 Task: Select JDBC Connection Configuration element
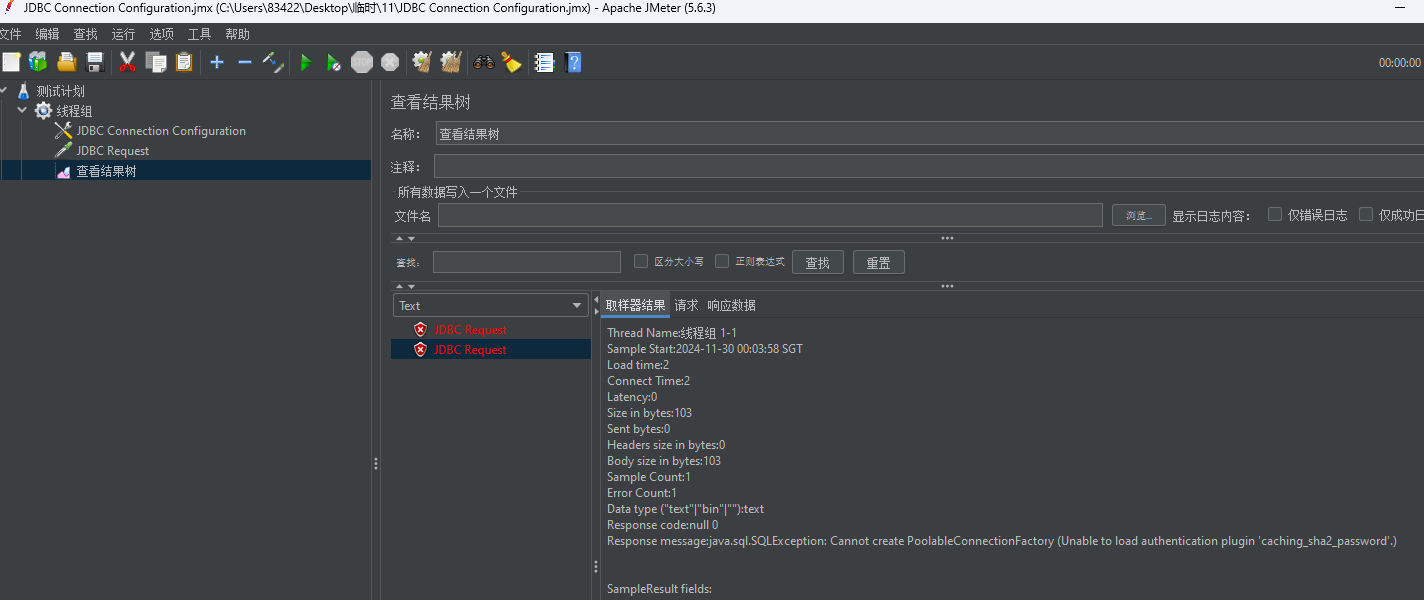[161, 131]
